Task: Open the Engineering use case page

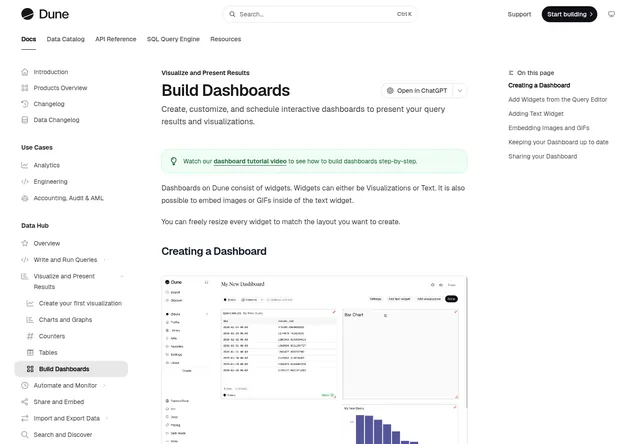Action: 50,182
